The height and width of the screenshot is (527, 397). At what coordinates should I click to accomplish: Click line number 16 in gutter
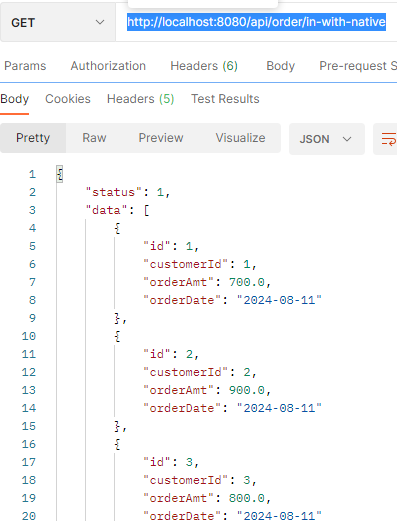[29, 444]
